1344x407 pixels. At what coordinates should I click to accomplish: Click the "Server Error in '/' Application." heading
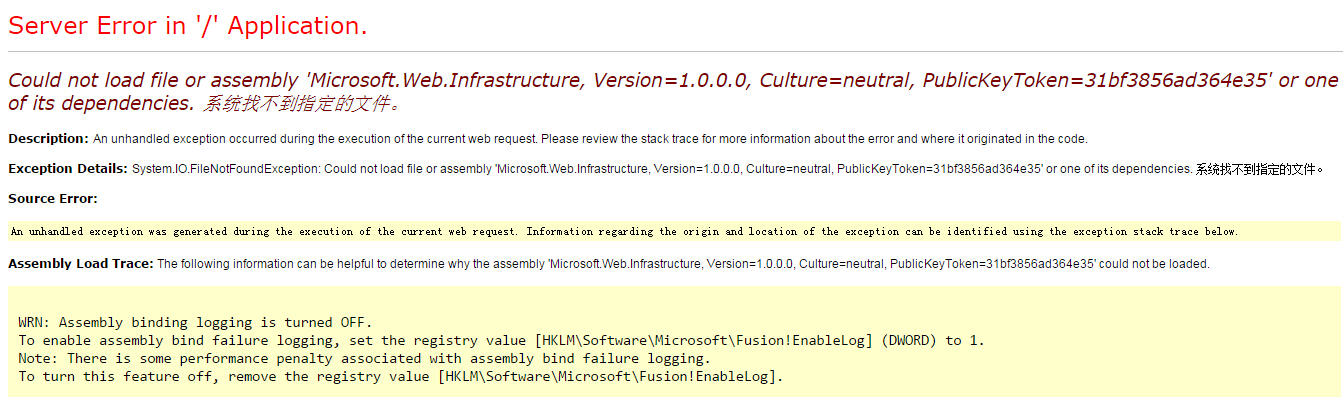(x=187, y=26)
